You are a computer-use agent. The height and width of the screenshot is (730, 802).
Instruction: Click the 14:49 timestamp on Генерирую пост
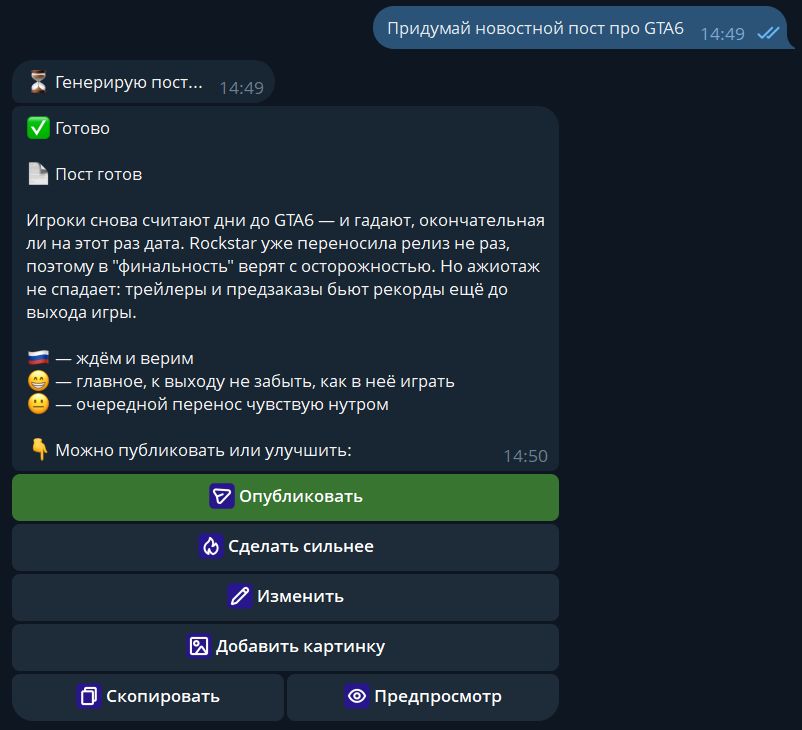[241, 88]
